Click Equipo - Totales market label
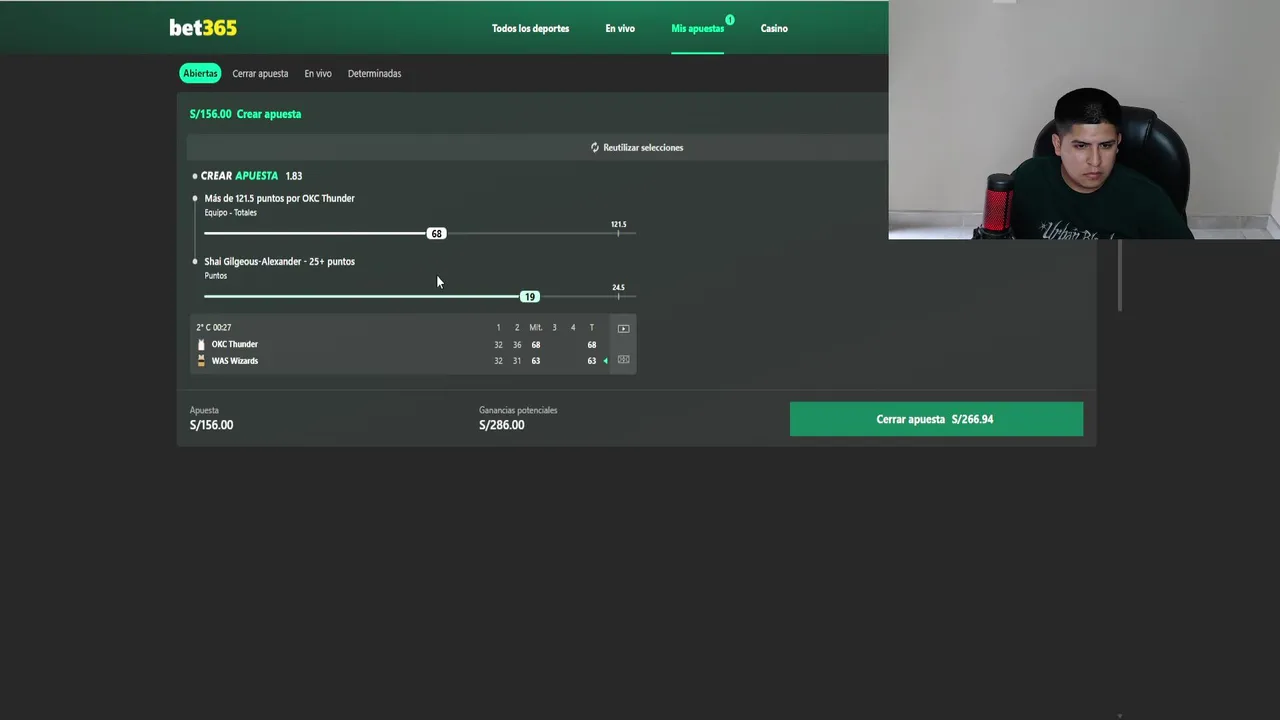The image size is (1280, 720). pos(230,213)
